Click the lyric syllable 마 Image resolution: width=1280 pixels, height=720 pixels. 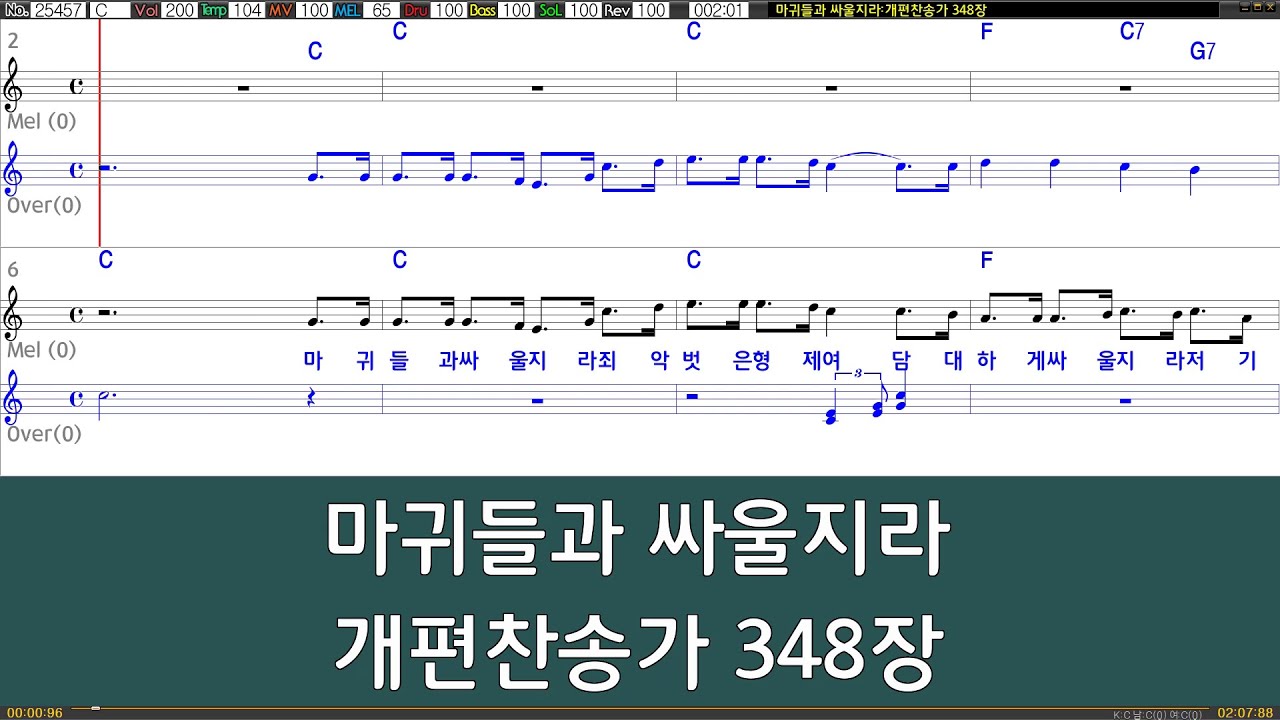313,361
